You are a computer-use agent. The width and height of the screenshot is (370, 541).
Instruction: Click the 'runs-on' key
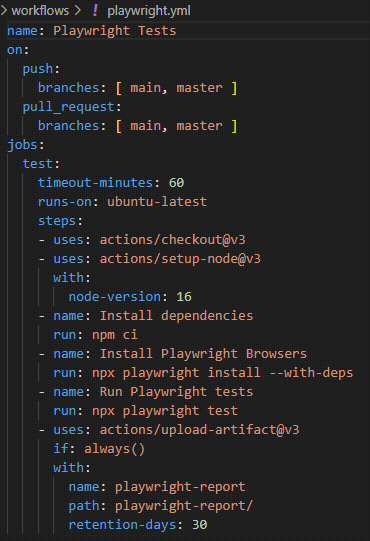[x=65, y=201]
